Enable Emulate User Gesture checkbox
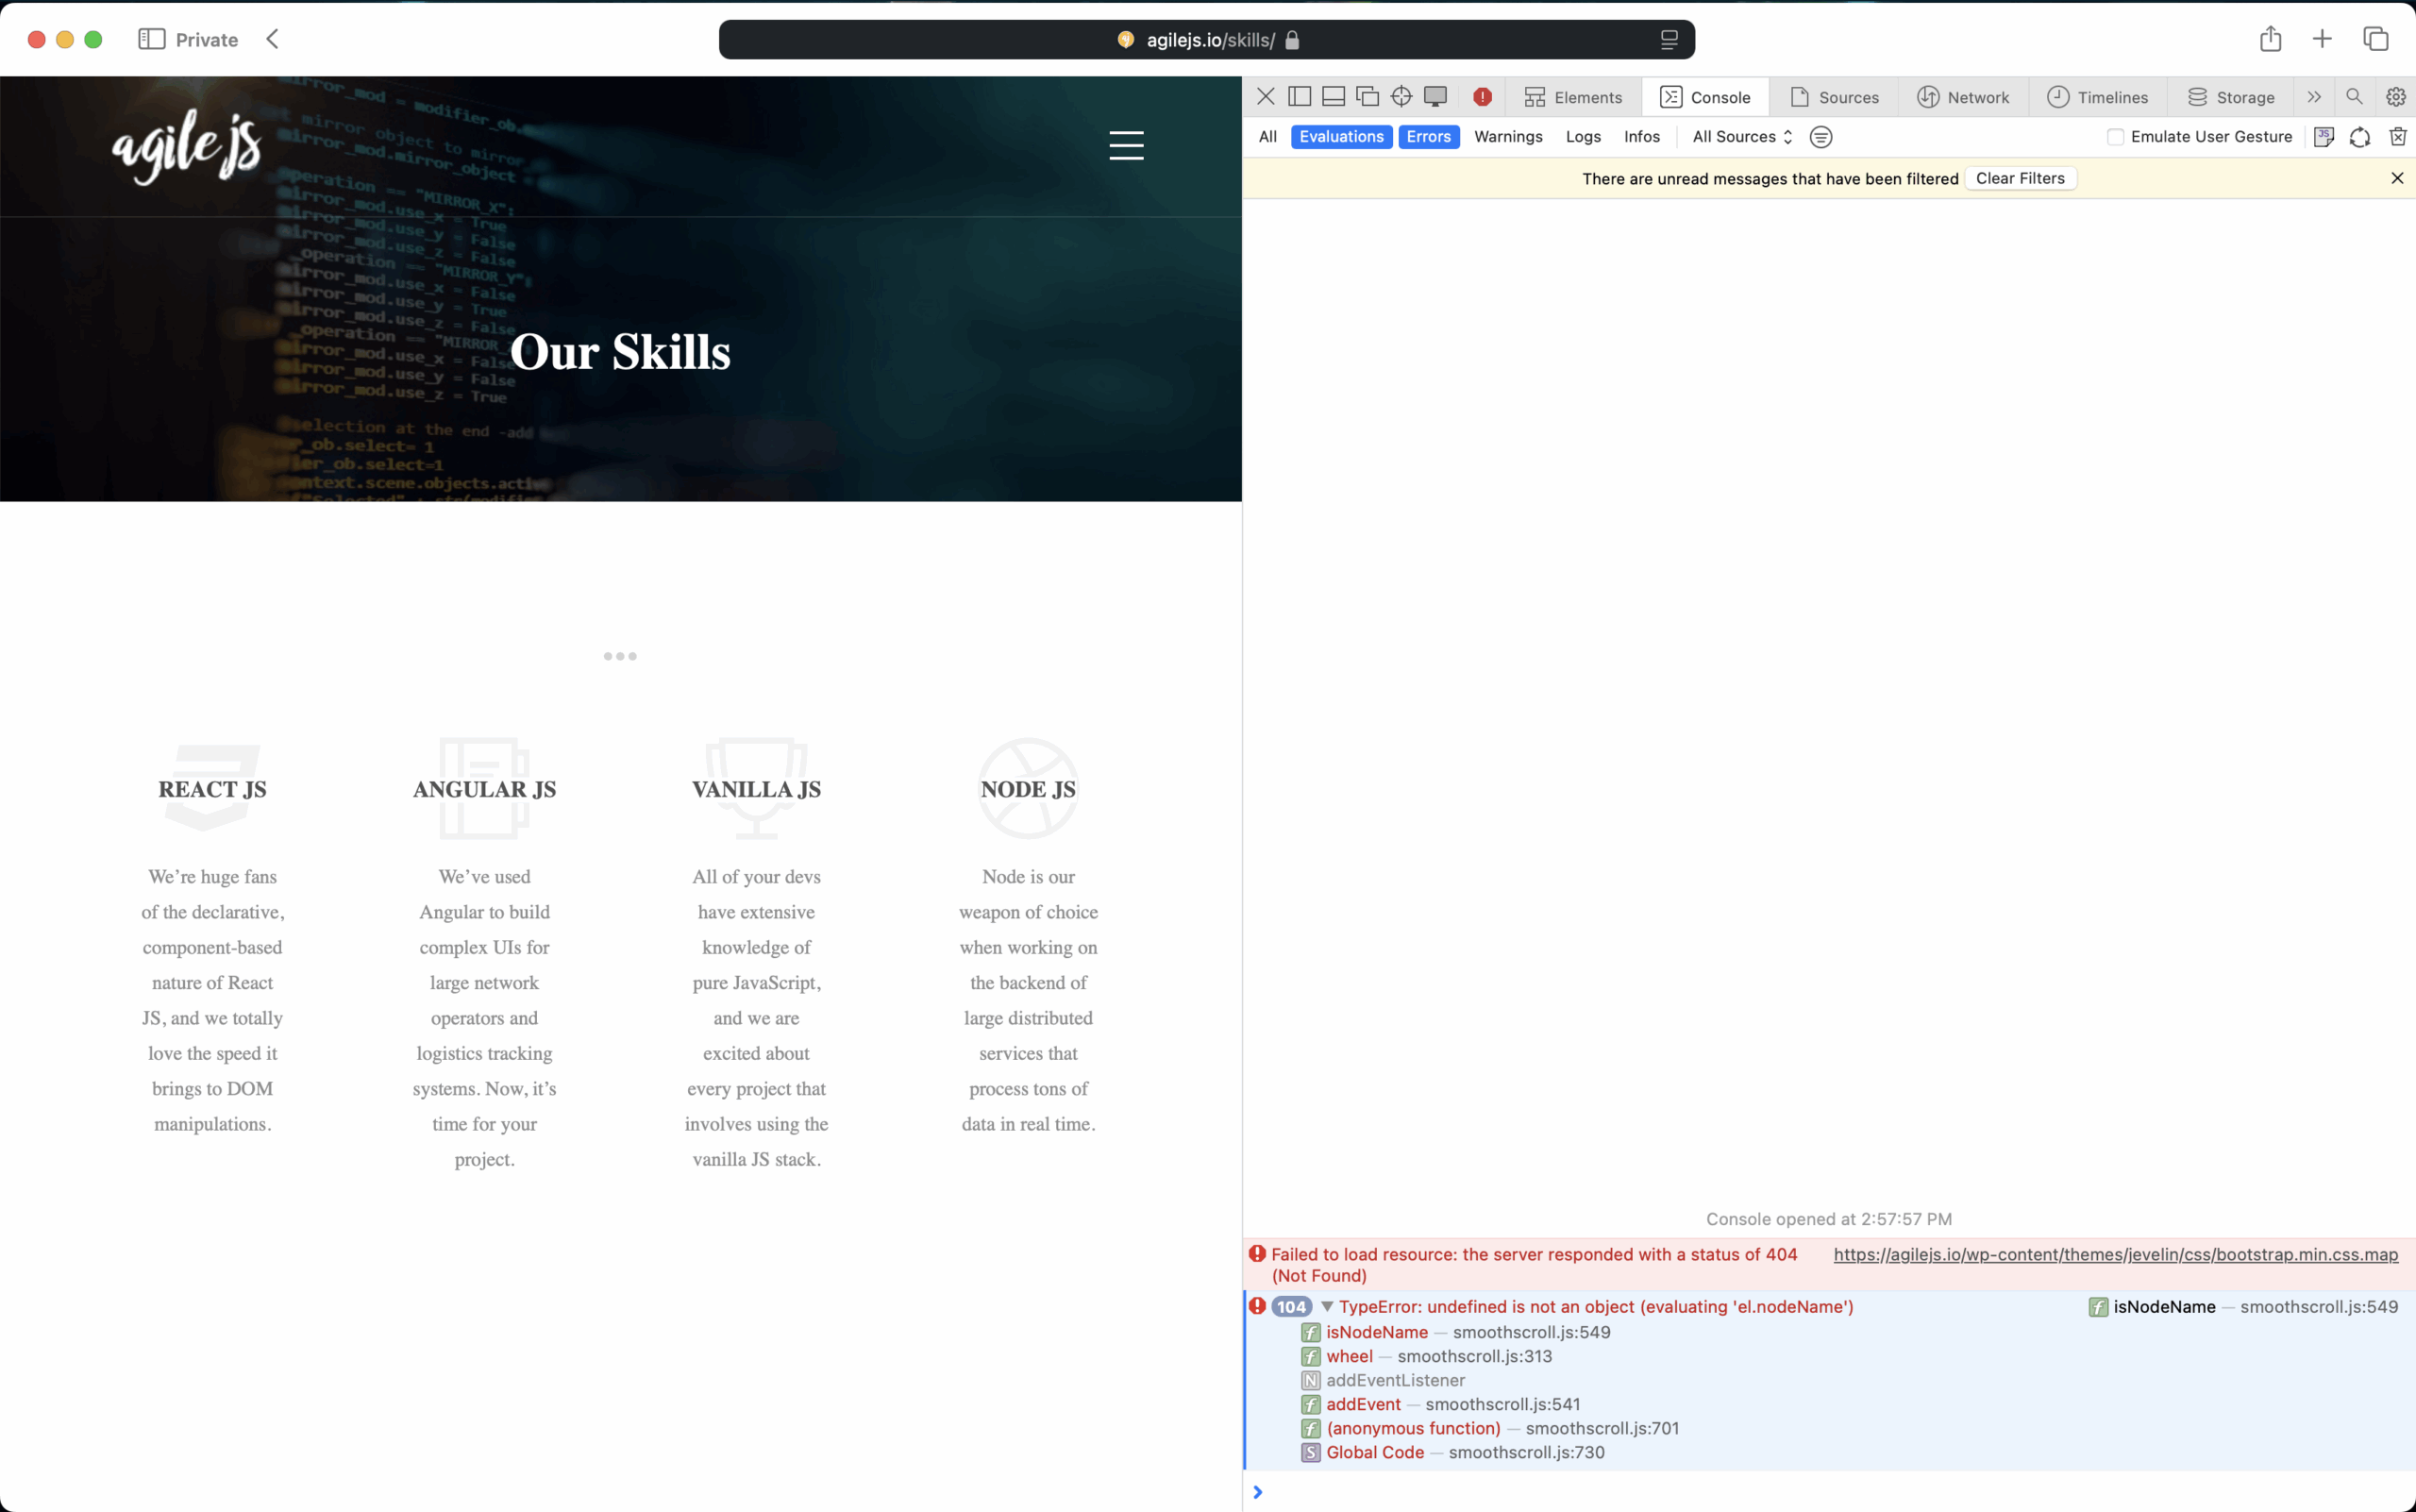This screenshot has height=1512, width=2416. [x=2115, y=137]
